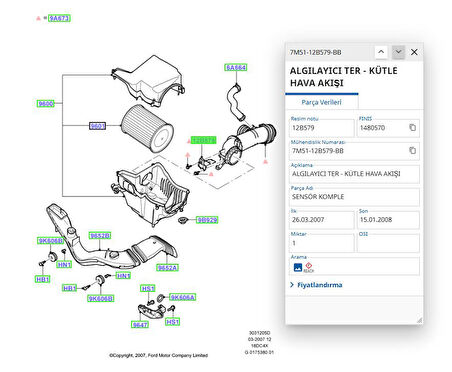Image resolution: width=452 pixels, height=372 pixels.
Task: Select the 9652B duct label
Action: [100, 236]
